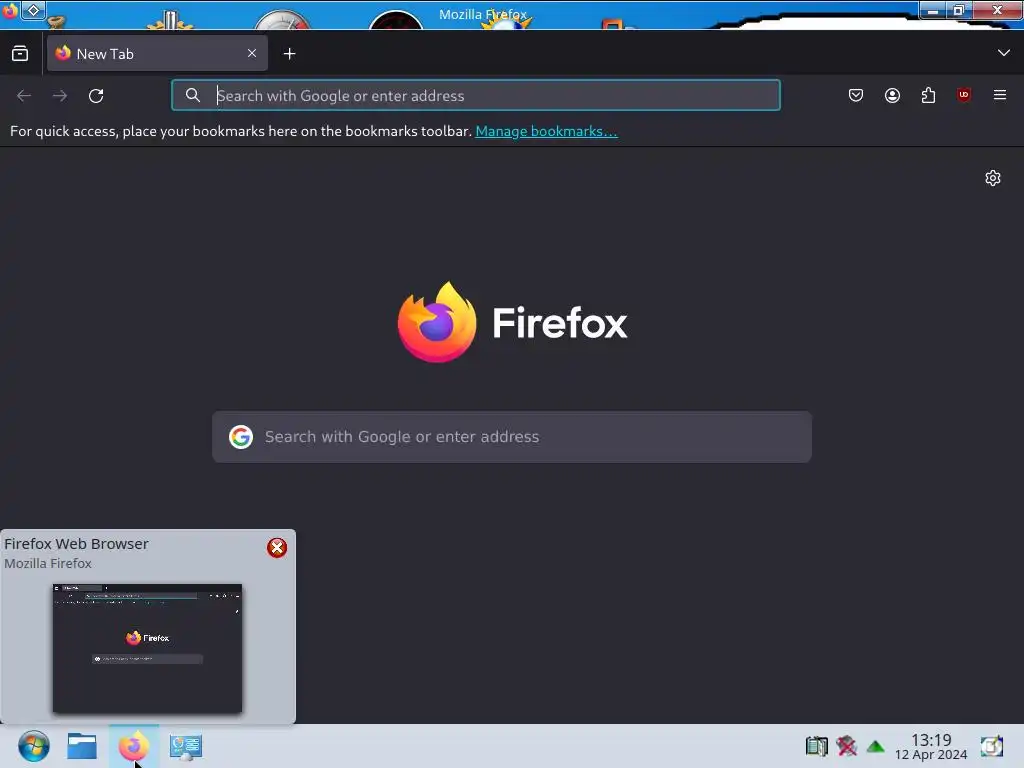Close the New Tab tab
The width and height of the screenshot is (1024, 768).
pyautogui.click(x=252, y=54)
